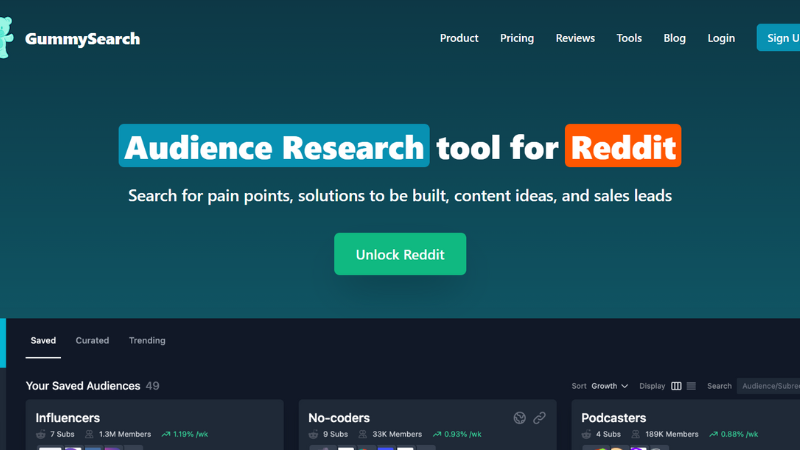The height and width of the screenshot is (450, 800).
Task: Click the No-coders 9 Subs icon
Action: [x=313, y=434]
